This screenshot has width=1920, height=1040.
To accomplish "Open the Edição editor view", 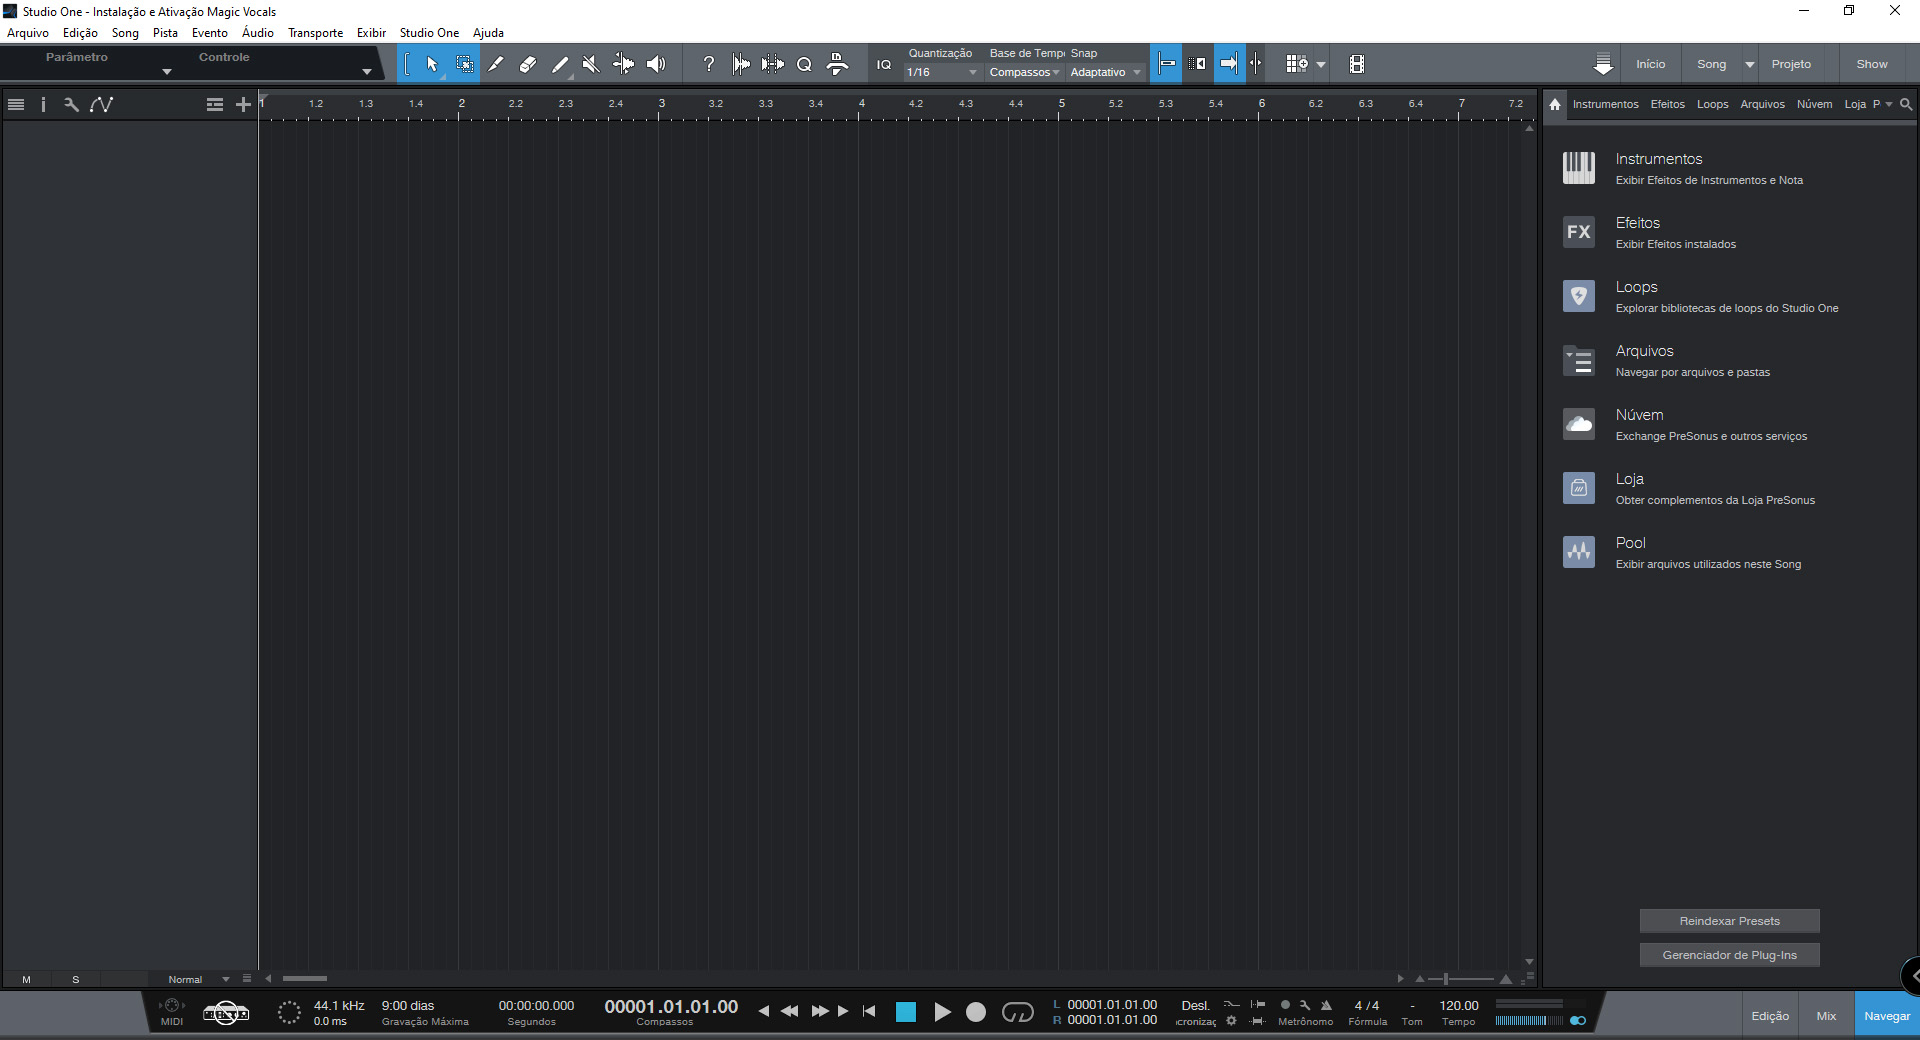I will pyautogui.click(x=1770, y=1016).
